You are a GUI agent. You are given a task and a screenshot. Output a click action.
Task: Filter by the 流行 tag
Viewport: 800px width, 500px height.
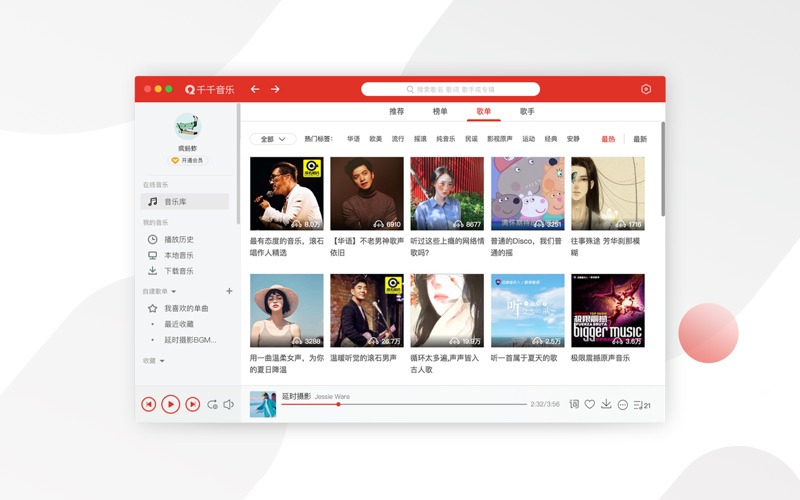[x=398, y=139]
